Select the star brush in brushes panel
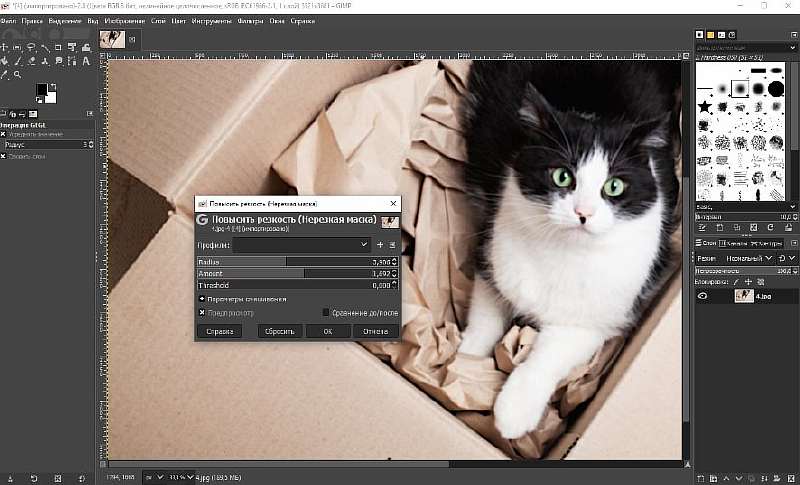 coord(705,107)
